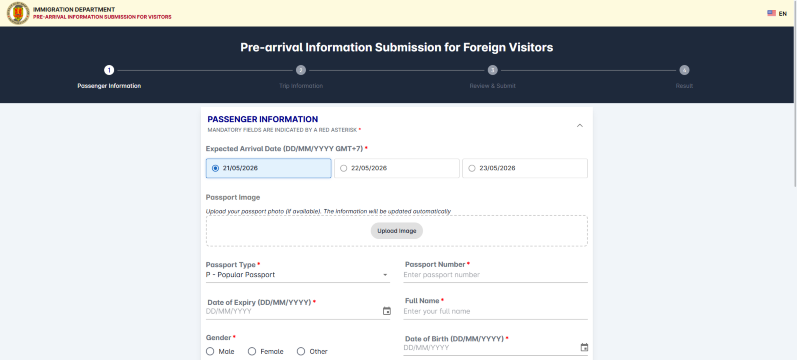
Task: Click the Upload Image button
Action: coord(396,231)
